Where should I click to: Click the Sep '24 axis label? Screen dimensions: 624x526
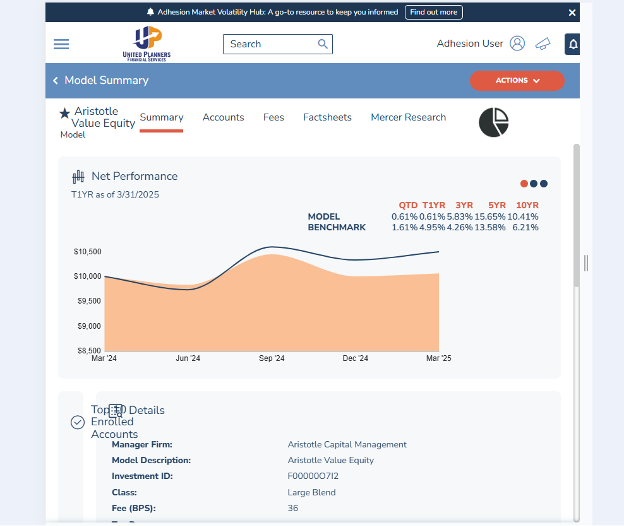pyautogui.click(x=271, y=358)
